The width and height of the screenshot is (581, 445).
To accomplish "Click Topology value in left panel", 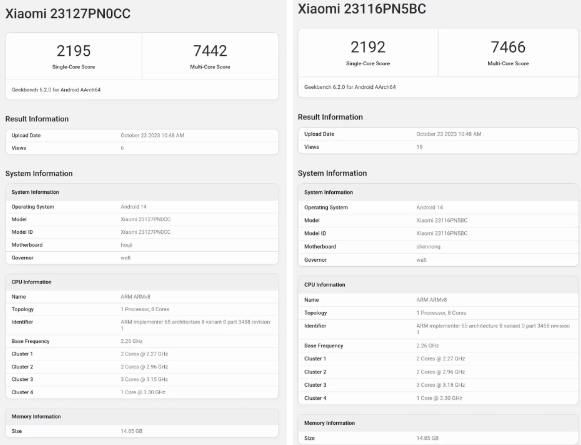I will tap(145, 309).
